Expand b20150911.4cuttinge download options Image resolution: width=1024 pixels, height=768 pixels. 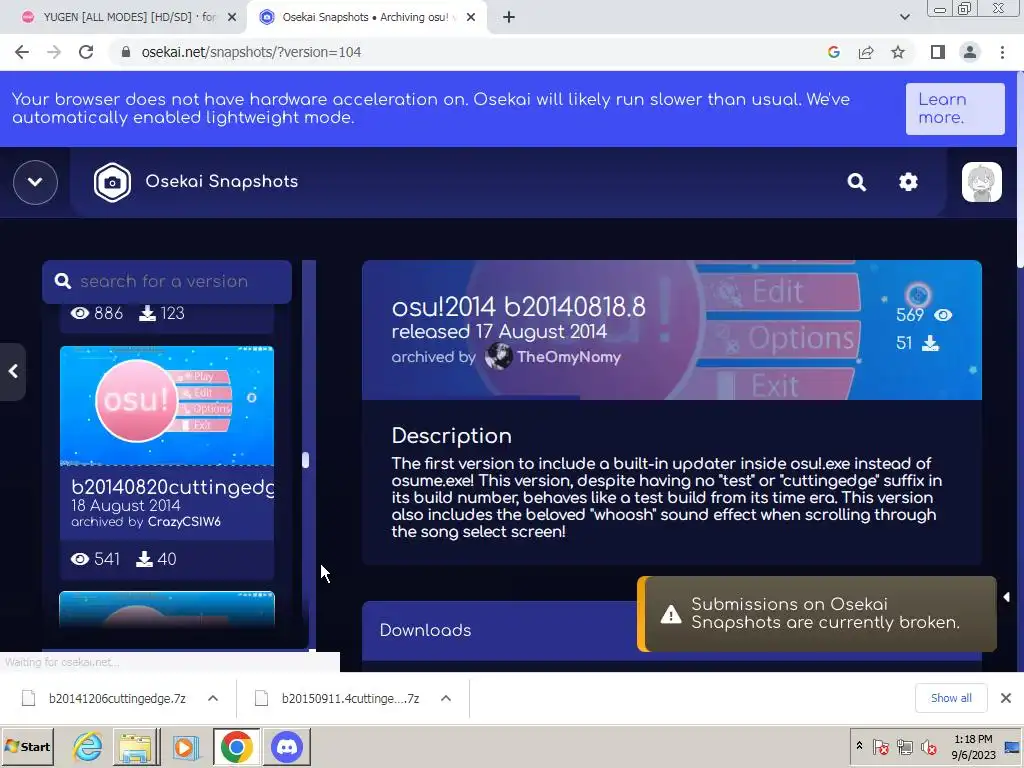[446, 698]
